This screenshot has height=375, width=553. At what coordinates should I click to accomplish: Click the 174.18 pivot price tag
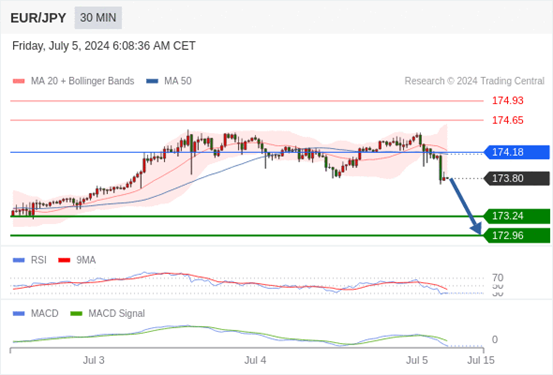pos(516,152)
